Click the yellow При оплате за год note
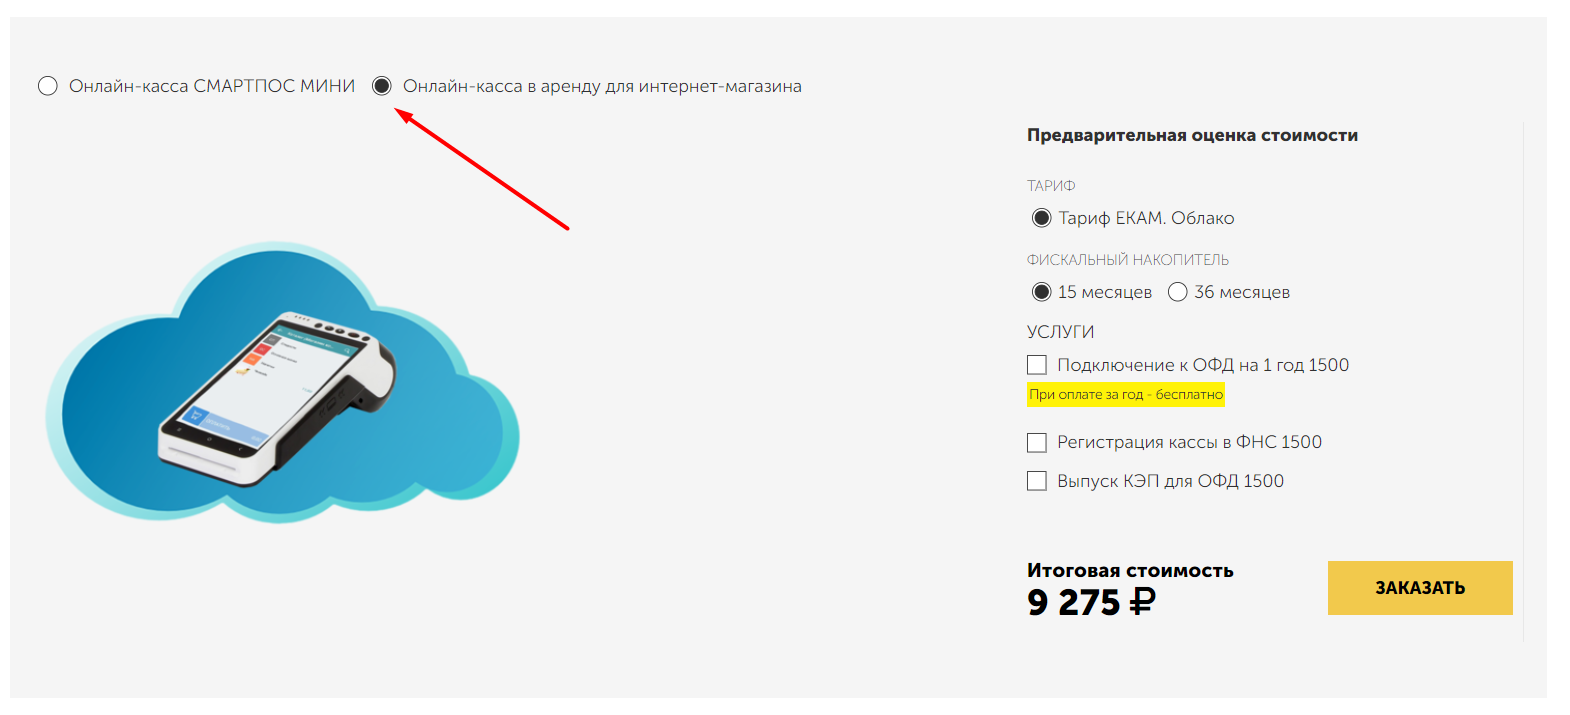Image resolution: width=1570 pixels, height=715 pixels. 1126,395
